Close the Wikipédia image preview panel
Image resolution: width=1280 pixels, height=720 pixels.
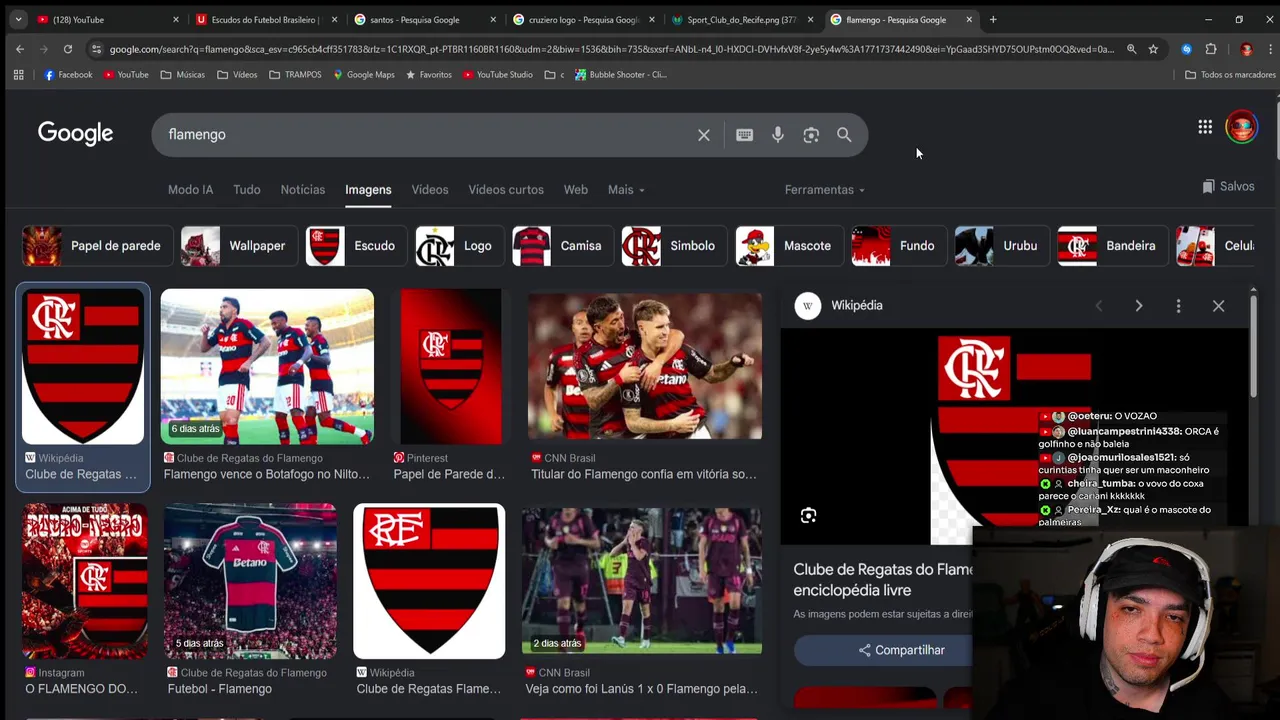pos(1218,306)
